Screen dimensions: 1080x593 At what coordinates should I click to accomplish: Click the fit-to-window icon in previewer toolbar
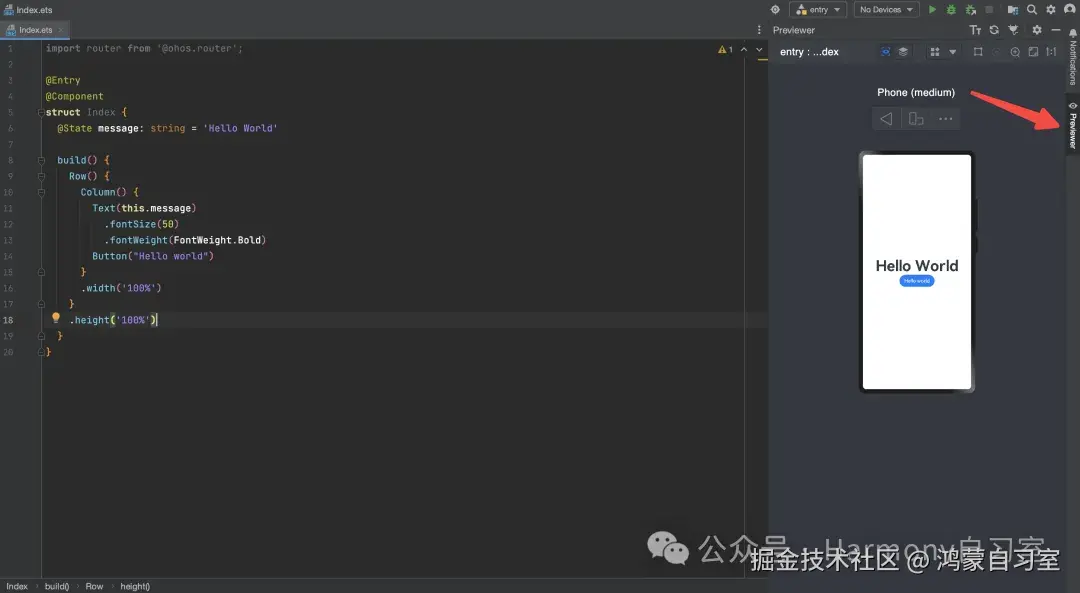[x=1034, y=51]
